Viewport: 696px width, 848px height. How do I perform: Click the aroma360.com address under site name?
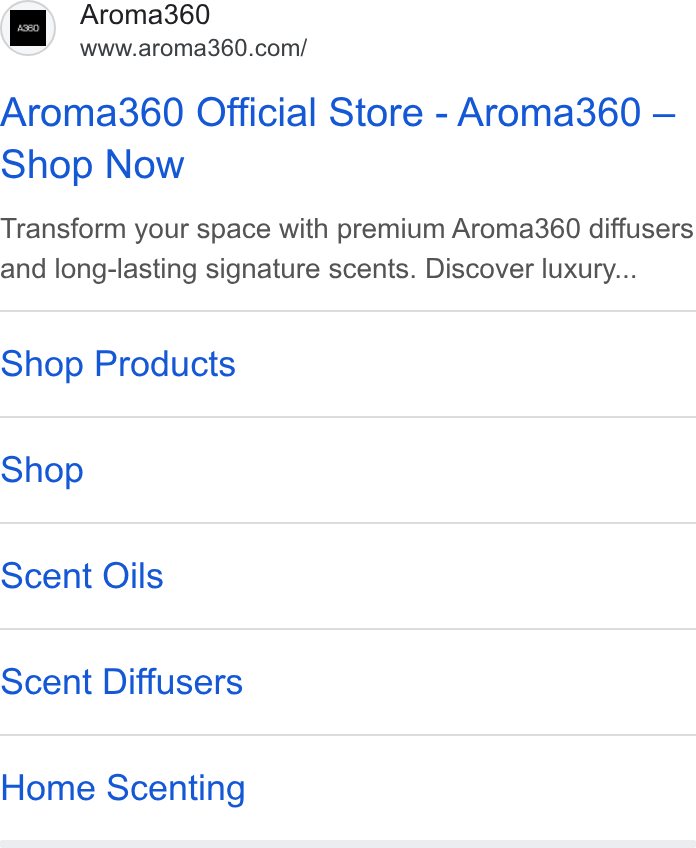click(x=193, y=48)
